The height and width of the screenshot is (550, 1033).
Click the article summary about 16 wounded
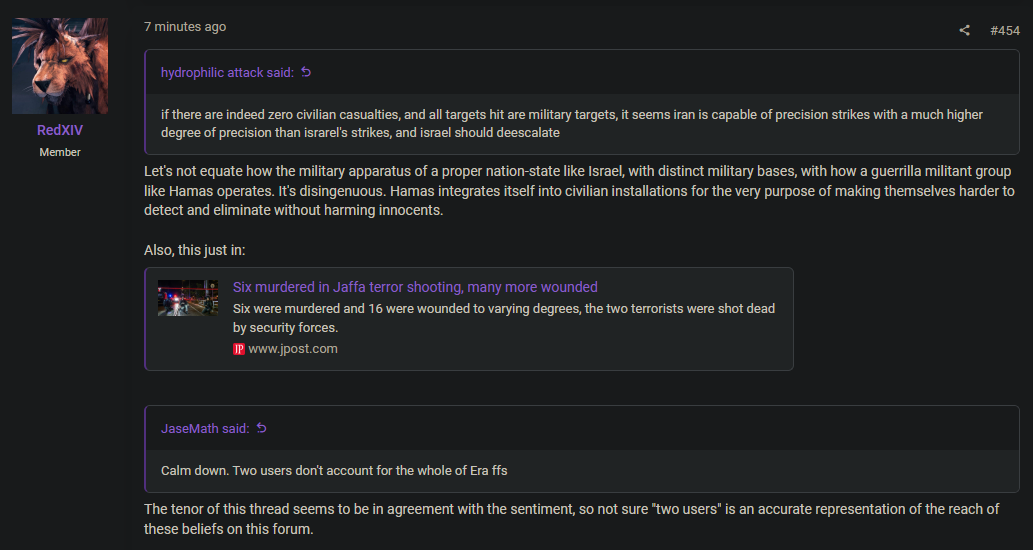pyautogui.click(x=504, y=317)
